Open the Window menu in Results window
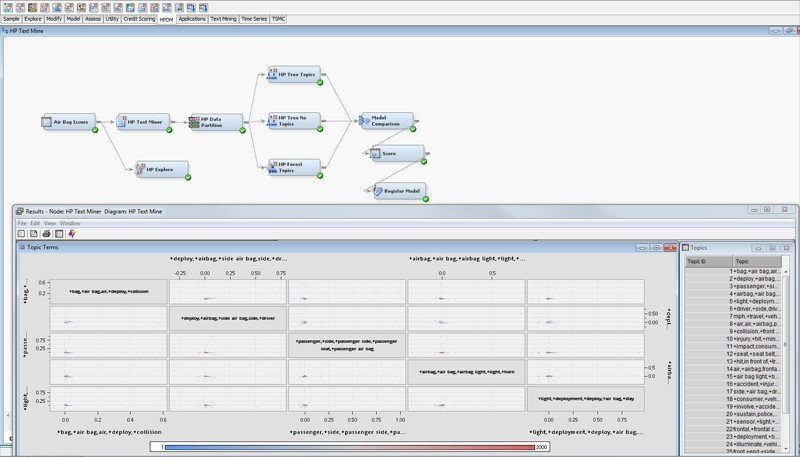Viewport: 800px width, 457px height. tap(70, 223)
